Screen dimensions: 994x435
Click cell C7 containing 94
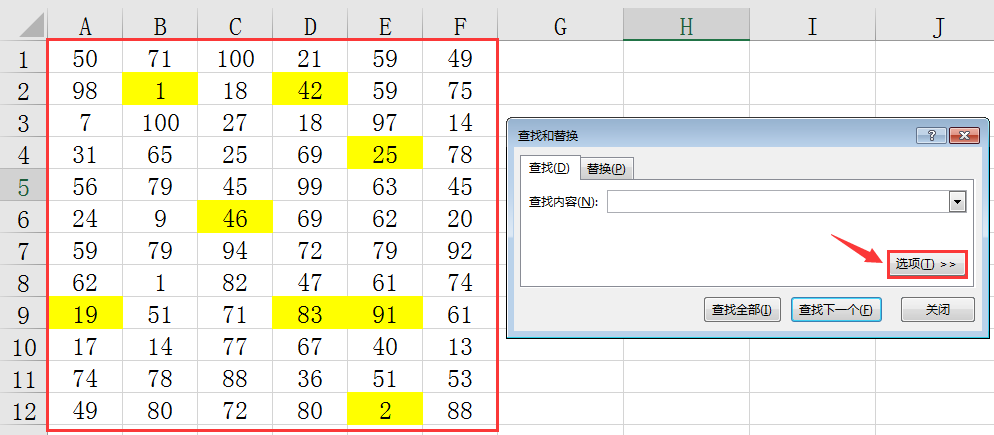tap(235, 250)
